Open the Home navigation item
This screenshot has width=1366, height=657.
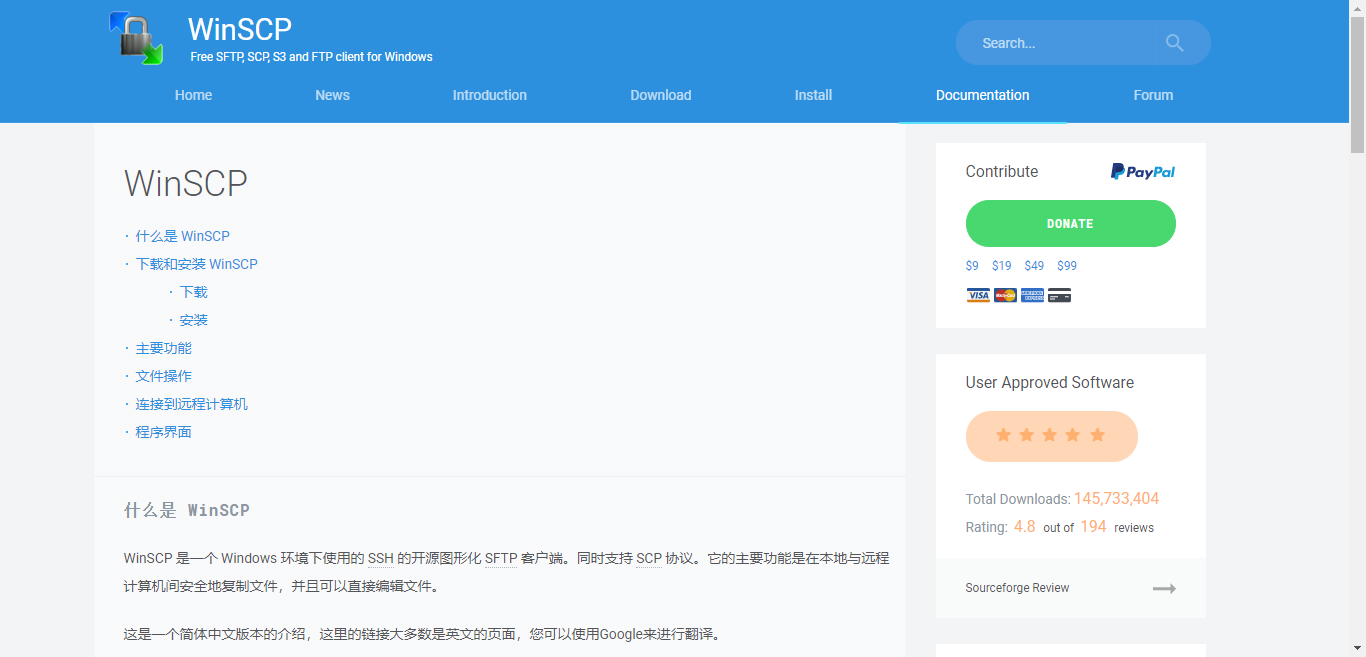193,95
